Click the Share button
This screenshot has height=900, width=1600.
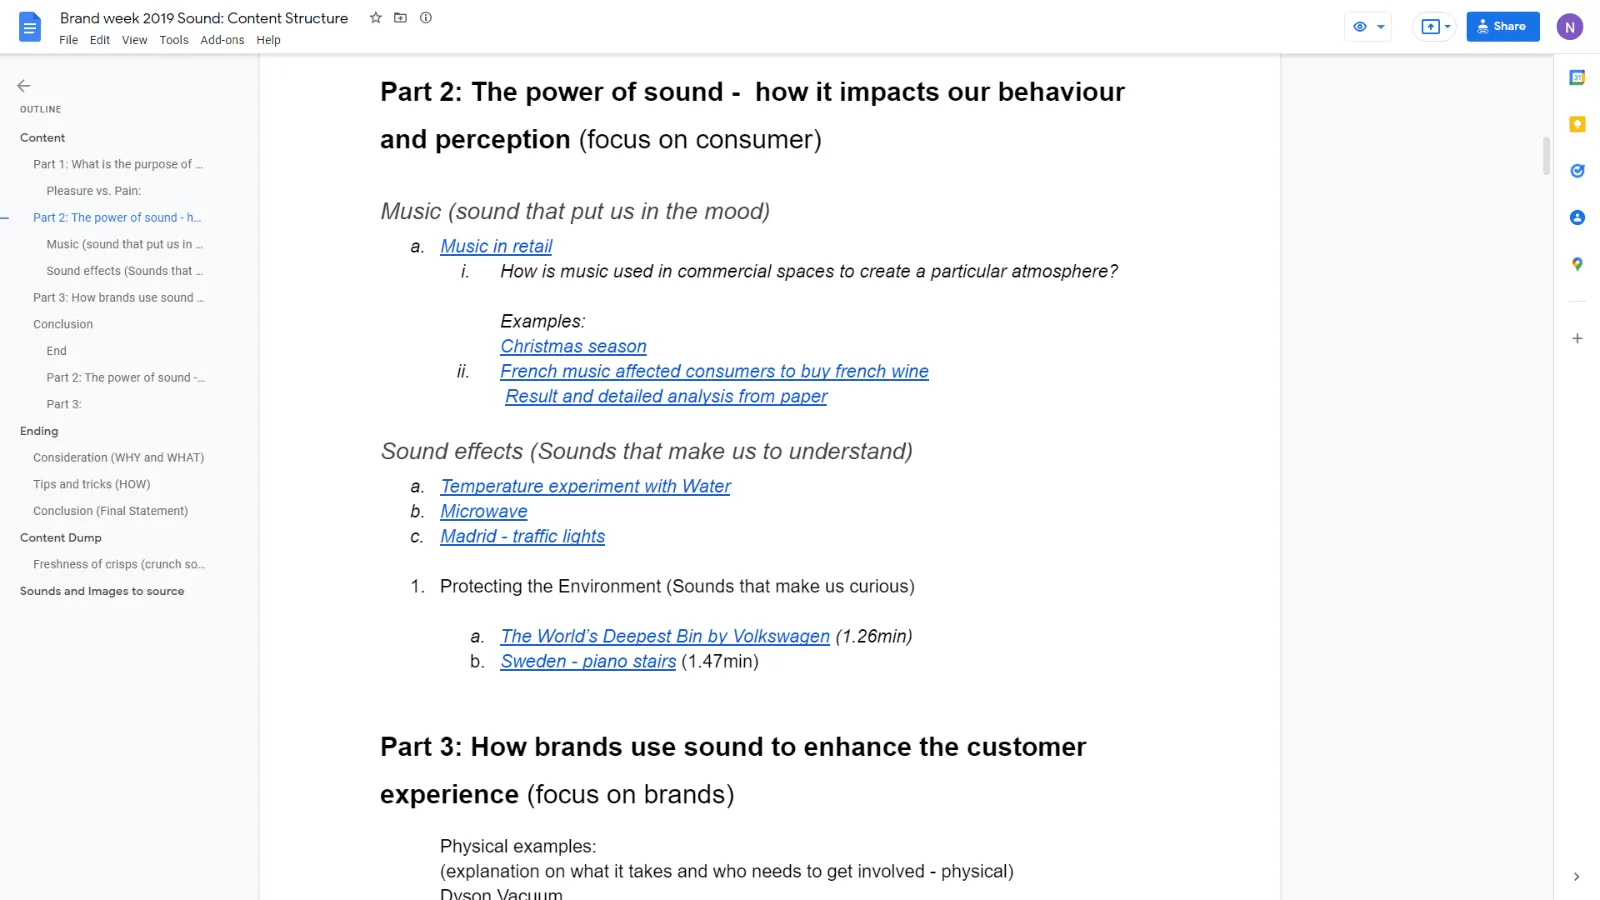point(1503,27)
